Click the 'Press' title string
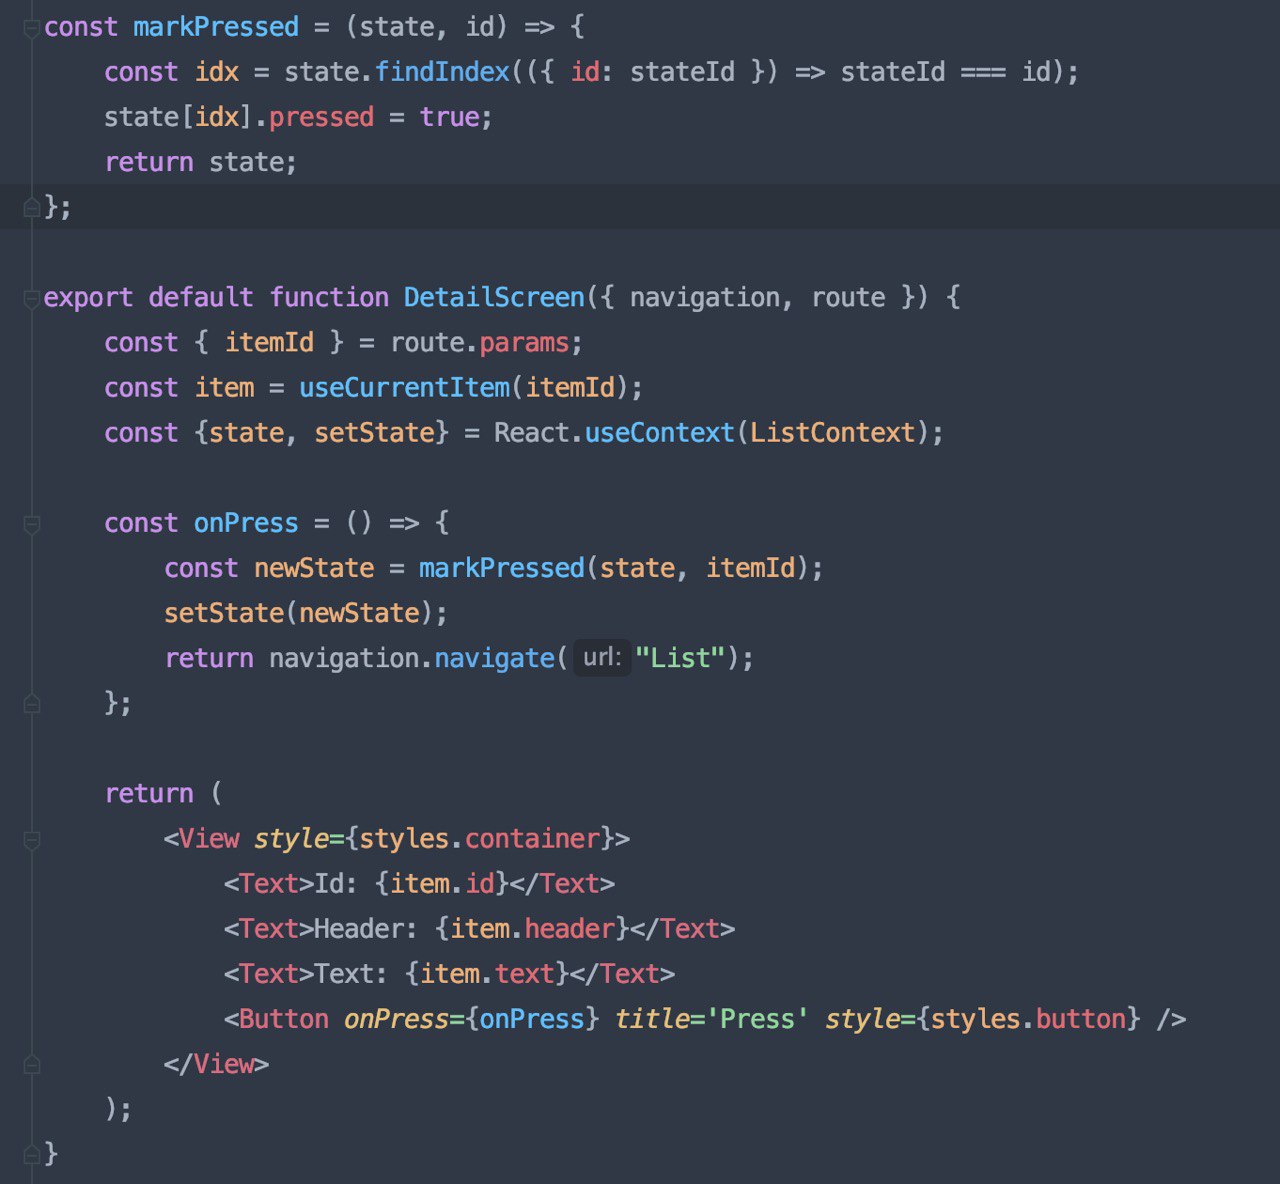 pyautogui.click(x=757, y=1019)
